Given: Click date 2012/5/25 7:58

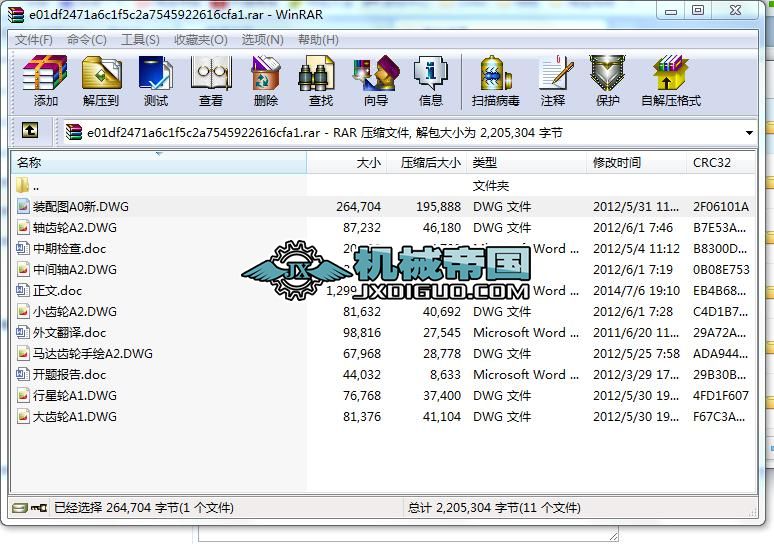Looking at the screenshot, I should [x=636, y=353].
